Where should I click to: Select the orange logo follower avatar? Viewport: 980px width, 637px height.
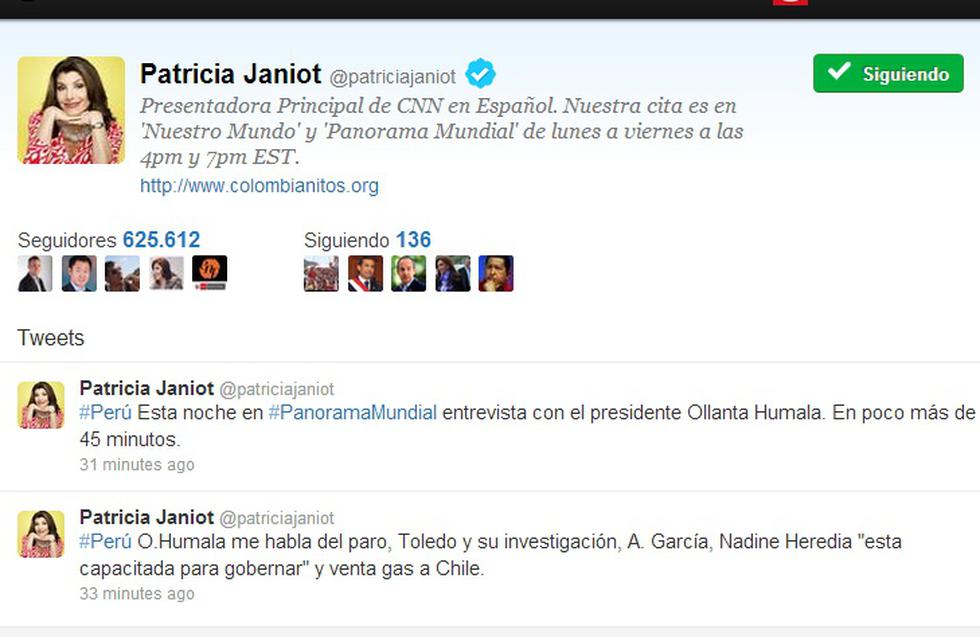pos(209,273)
